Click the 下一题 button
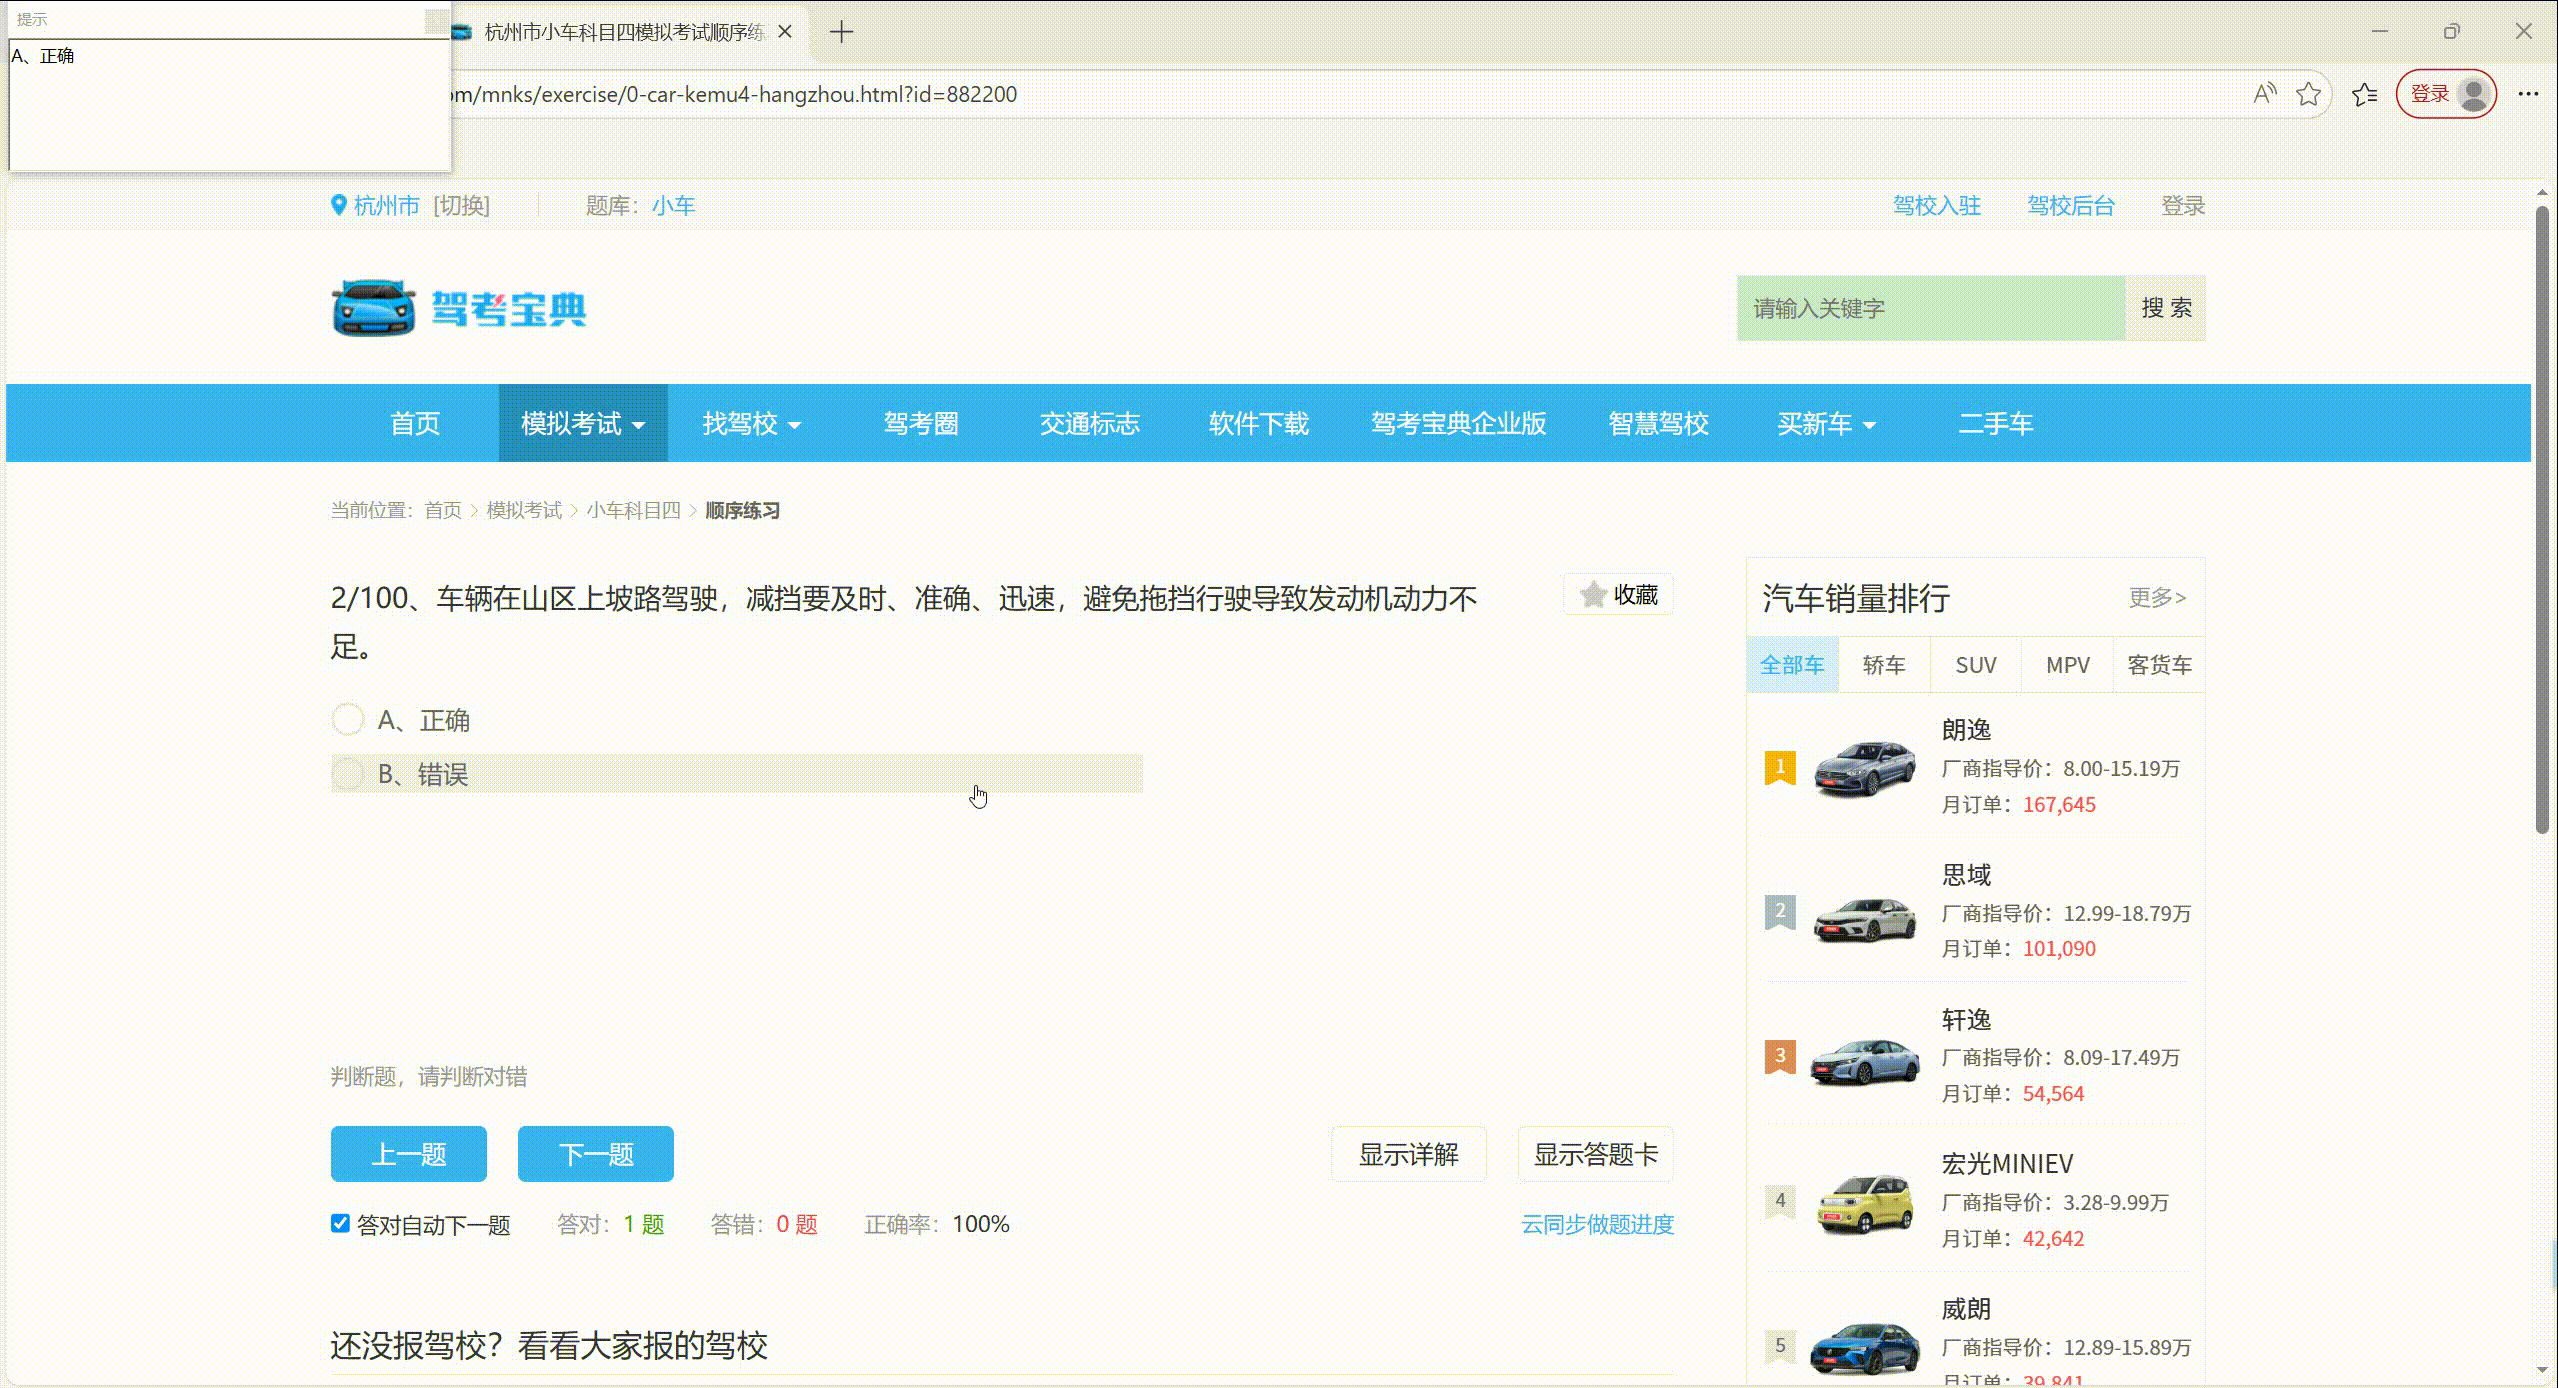The width and height of the screenshot is (2558, 1388). (x=595, y=1153)
